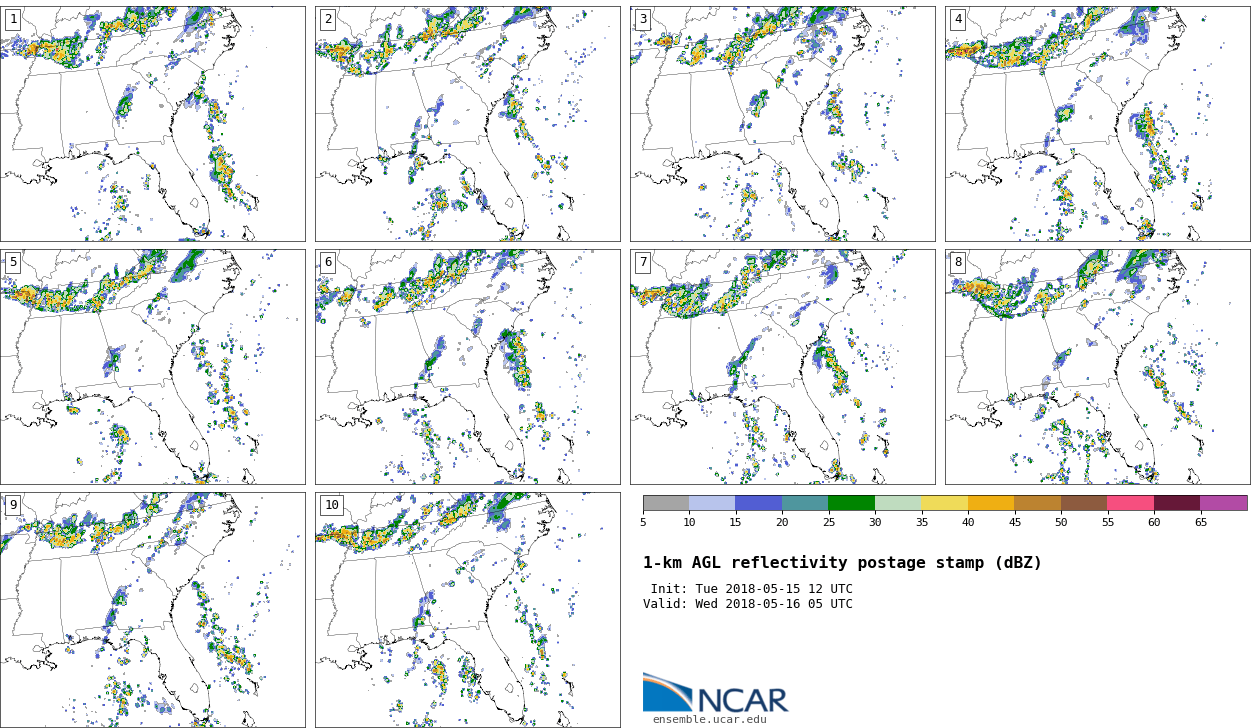This screenshot has width=1260, height=728.
Task: Click the colorbar tick label 15
Action: point(735,522)
